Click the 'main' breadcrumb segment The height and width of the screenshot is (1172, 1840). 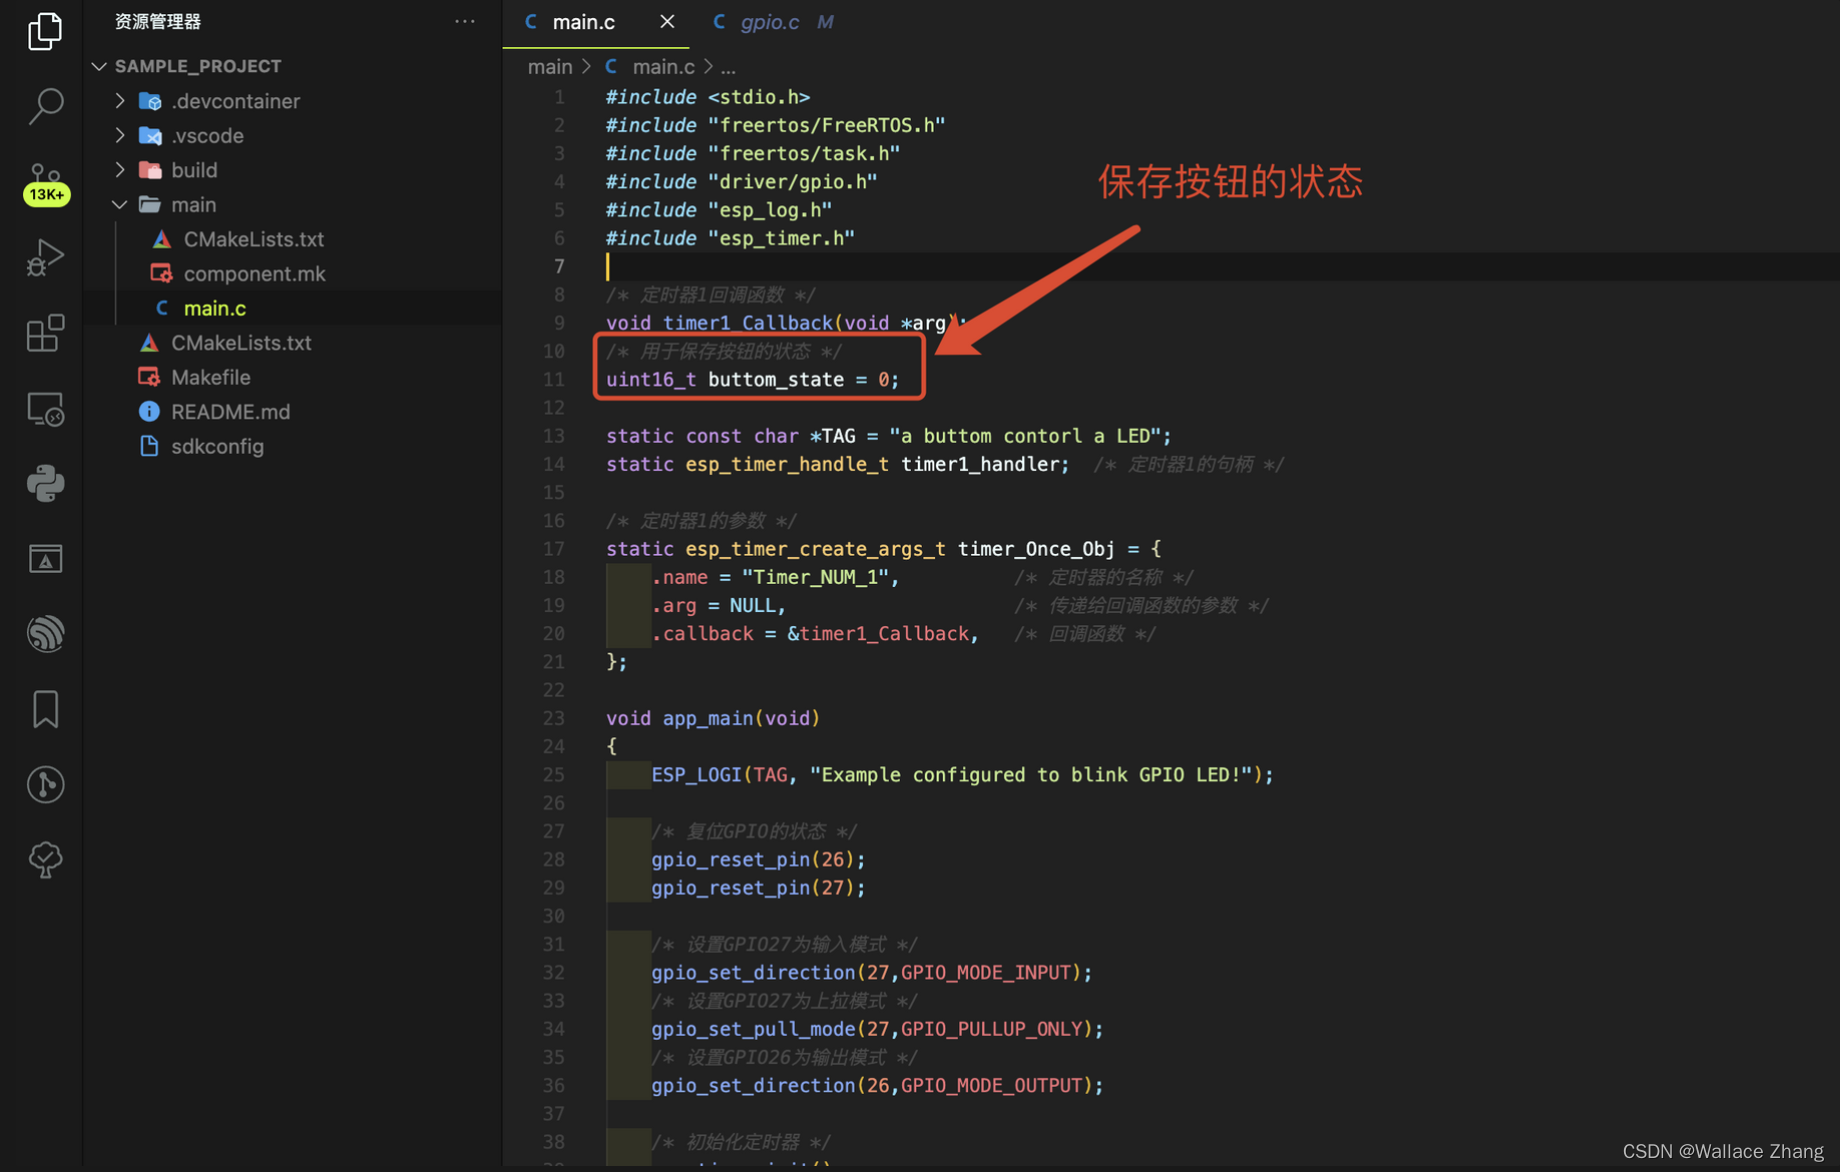point(550,66)
